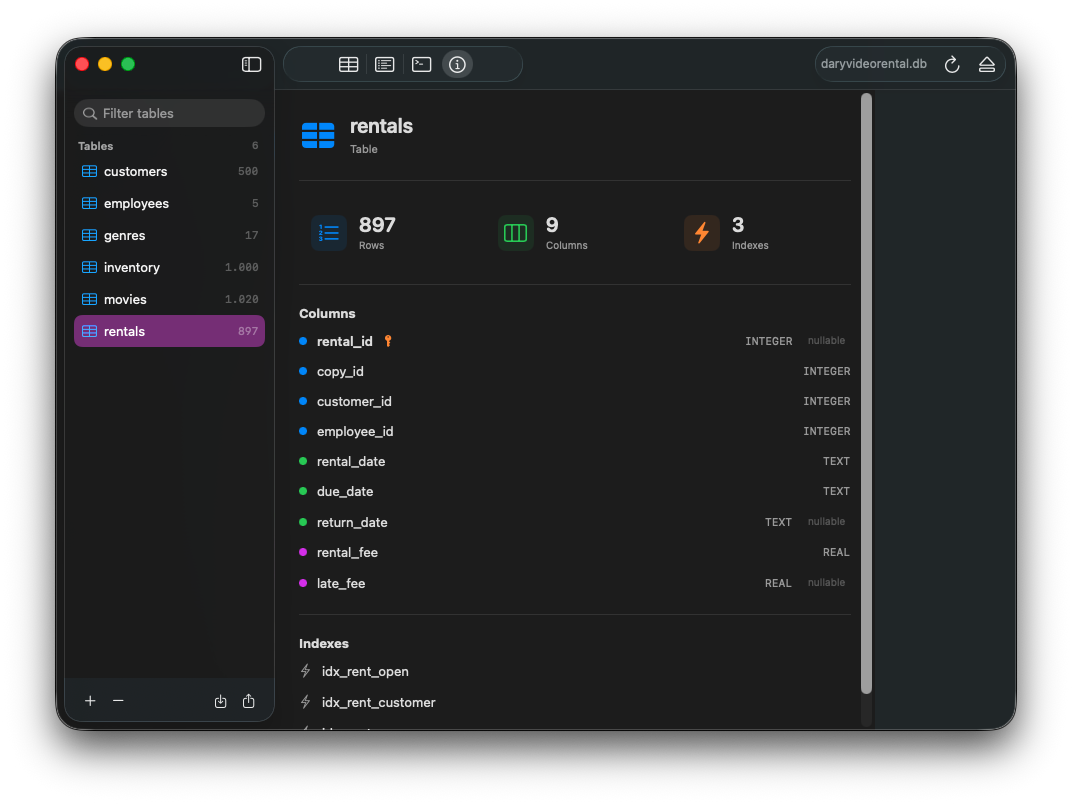
Task: Click the orange lightning indexes icon
Action: coord(701,233)
